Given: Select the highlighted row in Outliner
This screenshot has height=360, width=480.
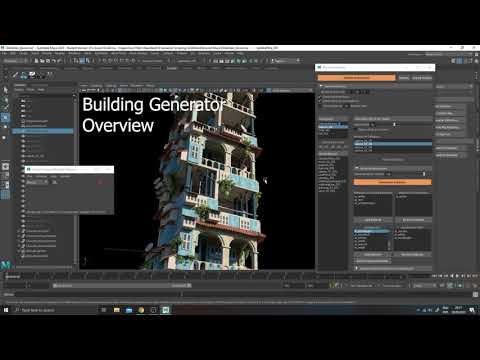Looking at the screenshot, I should pyautogui.click(x=43, y=131).
